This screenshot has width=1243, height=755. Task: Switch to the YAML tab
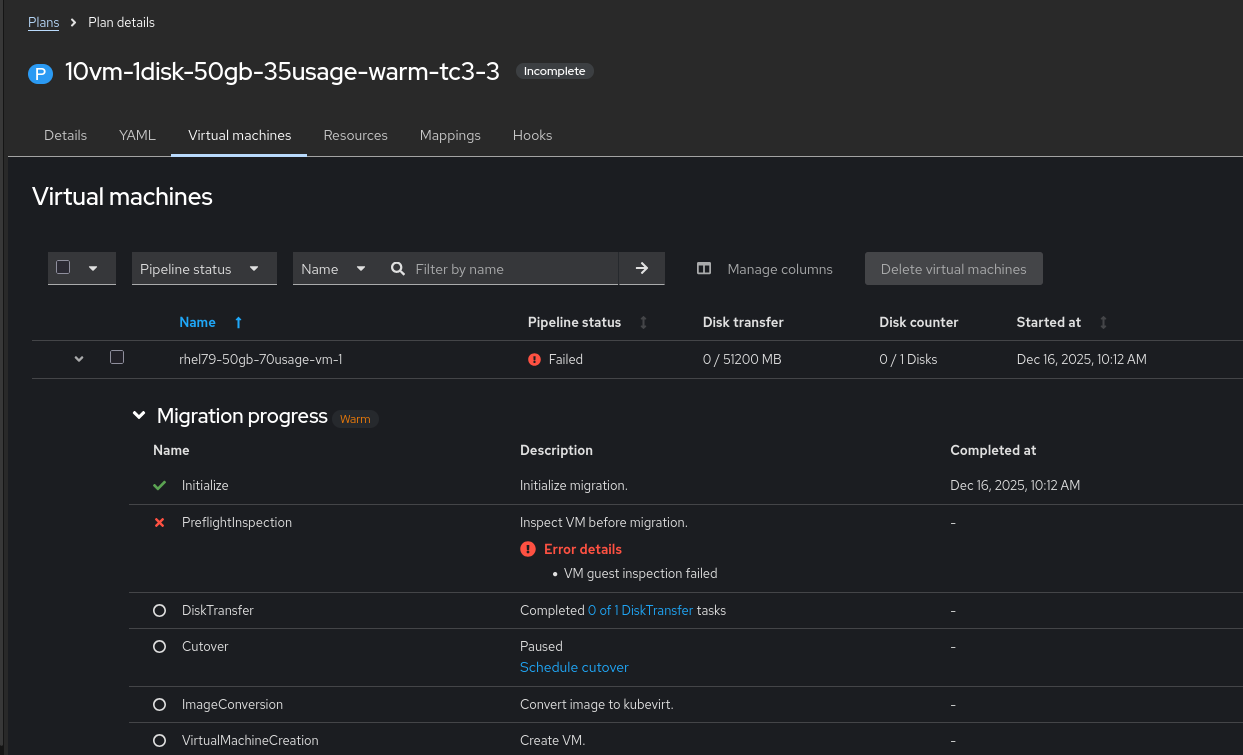coord(137,135)
